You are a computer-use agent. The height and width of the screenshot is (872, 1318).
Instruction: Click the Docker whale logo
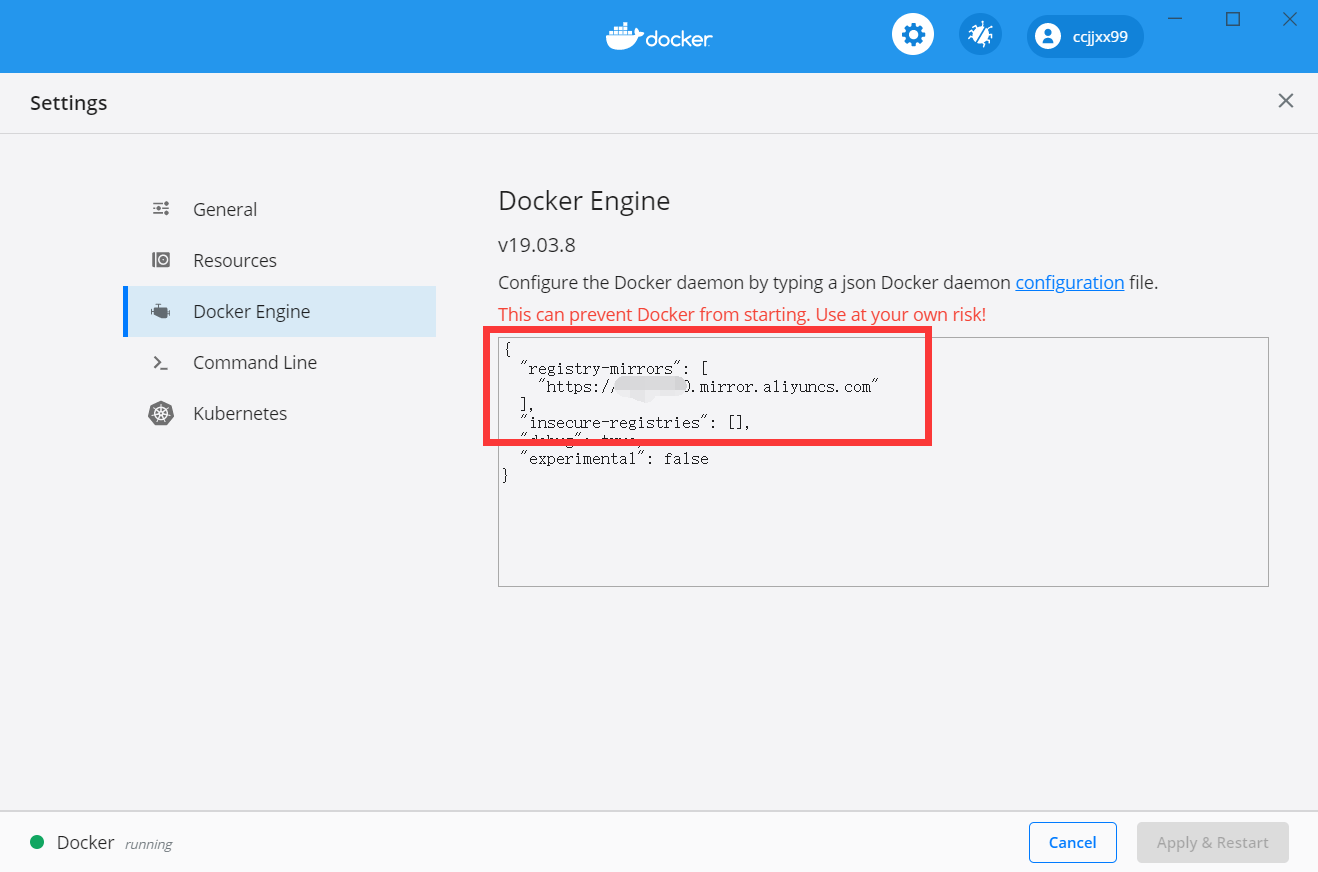point(658,36)
